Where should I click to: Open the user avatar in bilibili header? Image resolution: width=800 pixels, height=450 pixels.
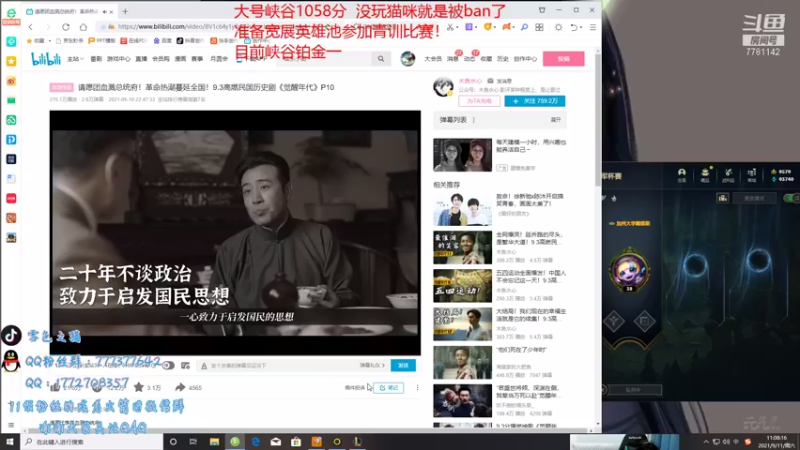[x=408, y=59]
